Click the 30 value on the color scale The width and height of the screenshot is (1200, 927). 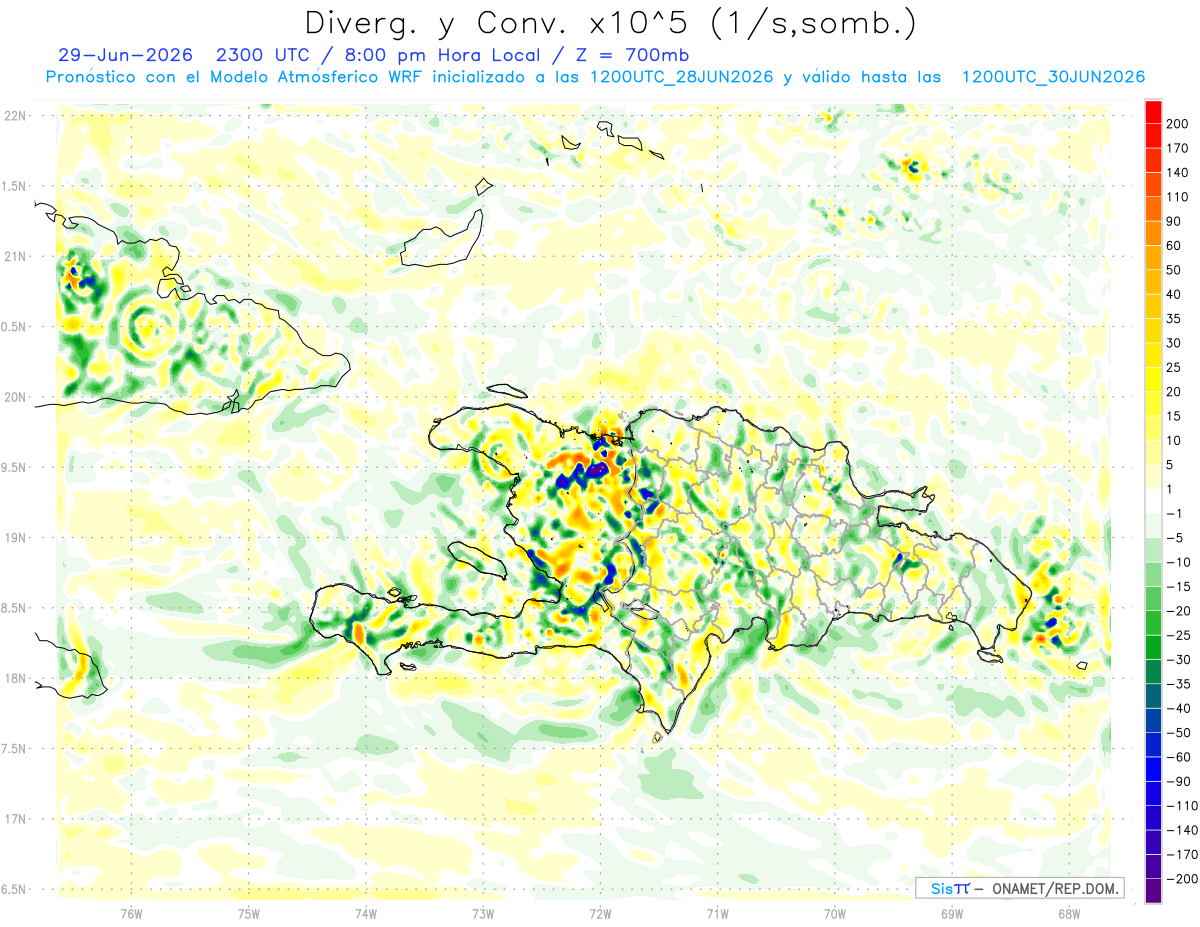1175,343
